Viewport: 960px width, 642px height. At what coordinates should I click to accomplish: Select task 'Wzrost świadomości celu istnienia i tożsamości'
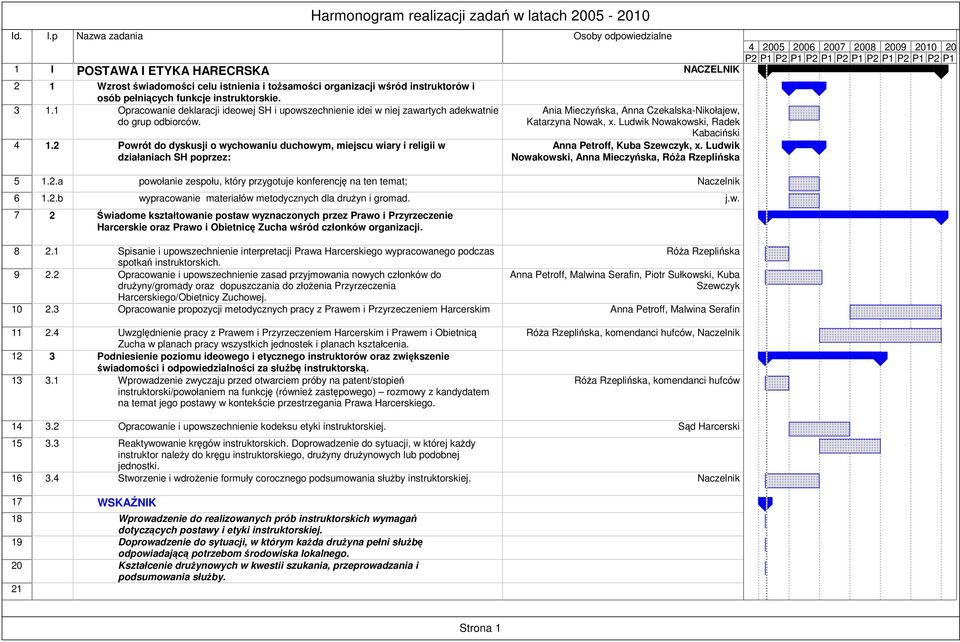[286, 92]
